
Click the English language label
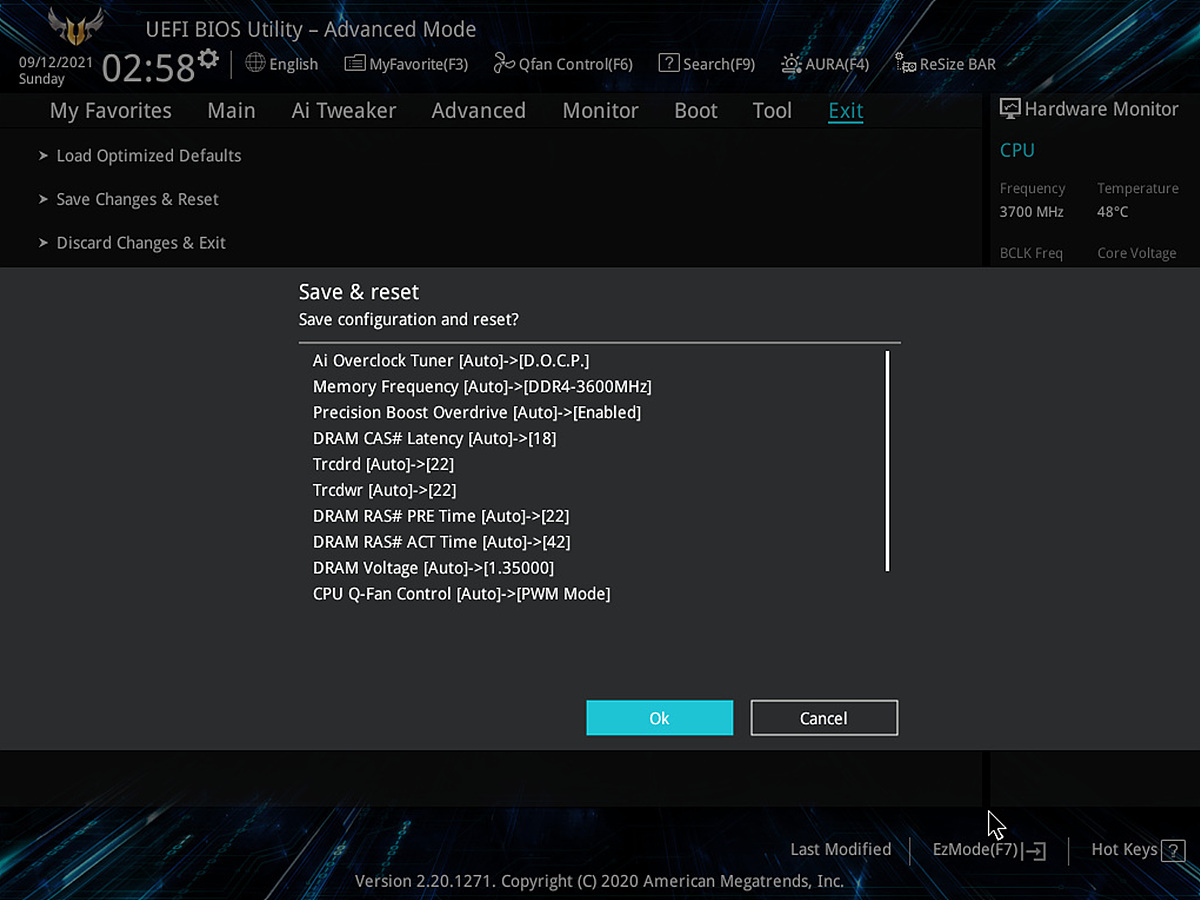(294, 64)
